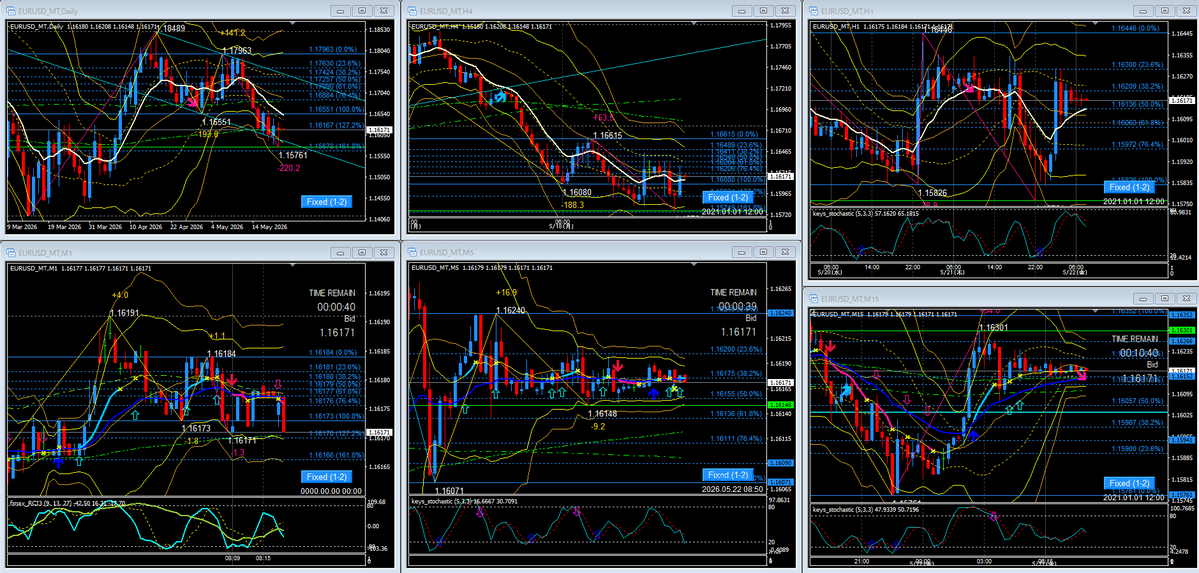Minimize the EURUSD_MT,H4 chart window
Viewport: 1199px width, 573px height.
tap(742, 10)
